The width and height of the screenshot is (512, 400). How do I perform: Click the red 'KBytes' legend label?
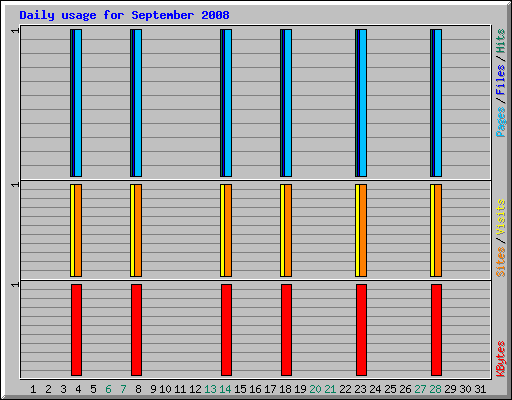(x=501, y=359)
